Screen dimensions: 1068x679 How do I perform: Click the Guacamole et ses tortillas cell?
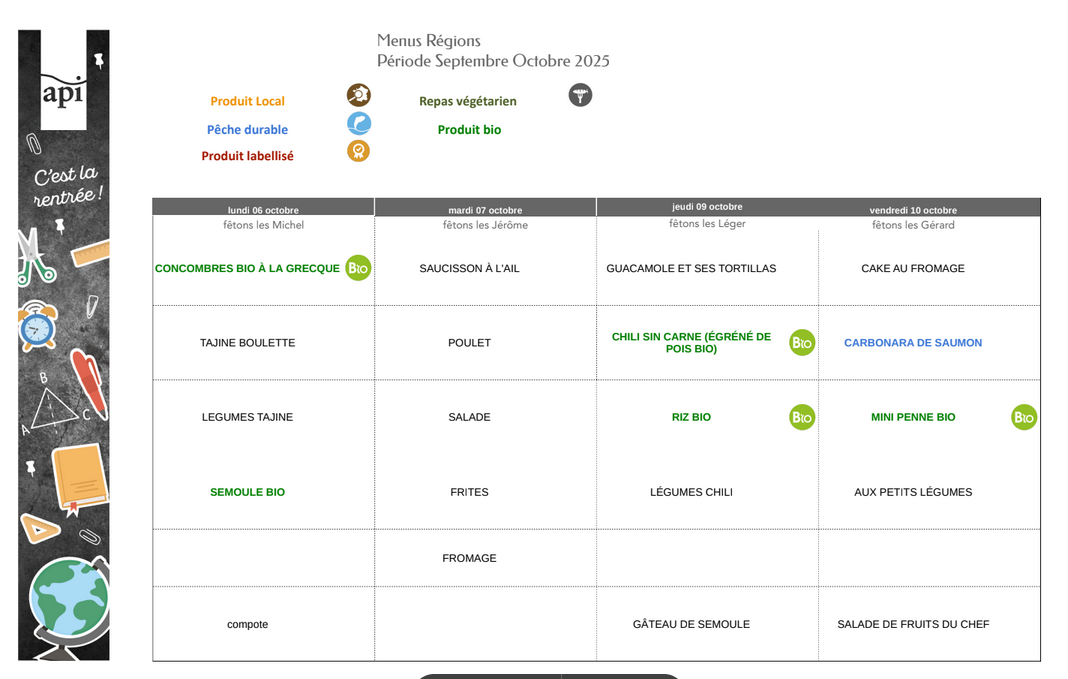coord(691,268)
